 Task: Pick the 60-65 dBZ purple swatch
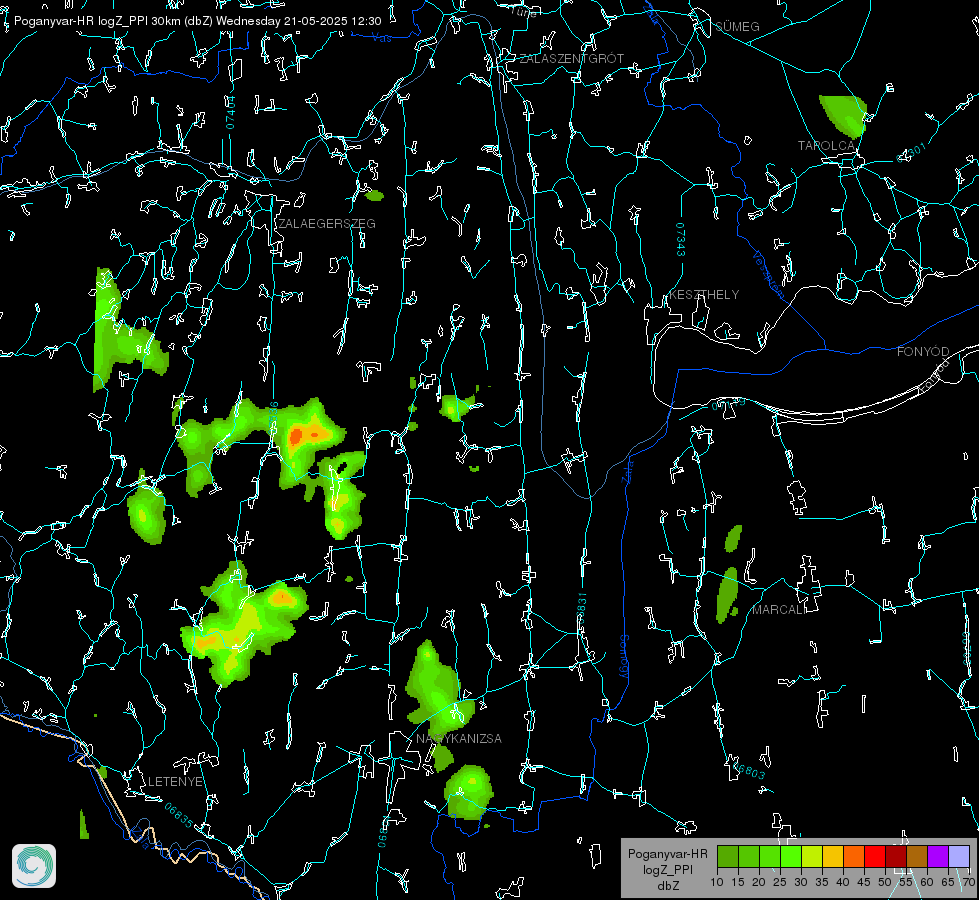point(938,856)
